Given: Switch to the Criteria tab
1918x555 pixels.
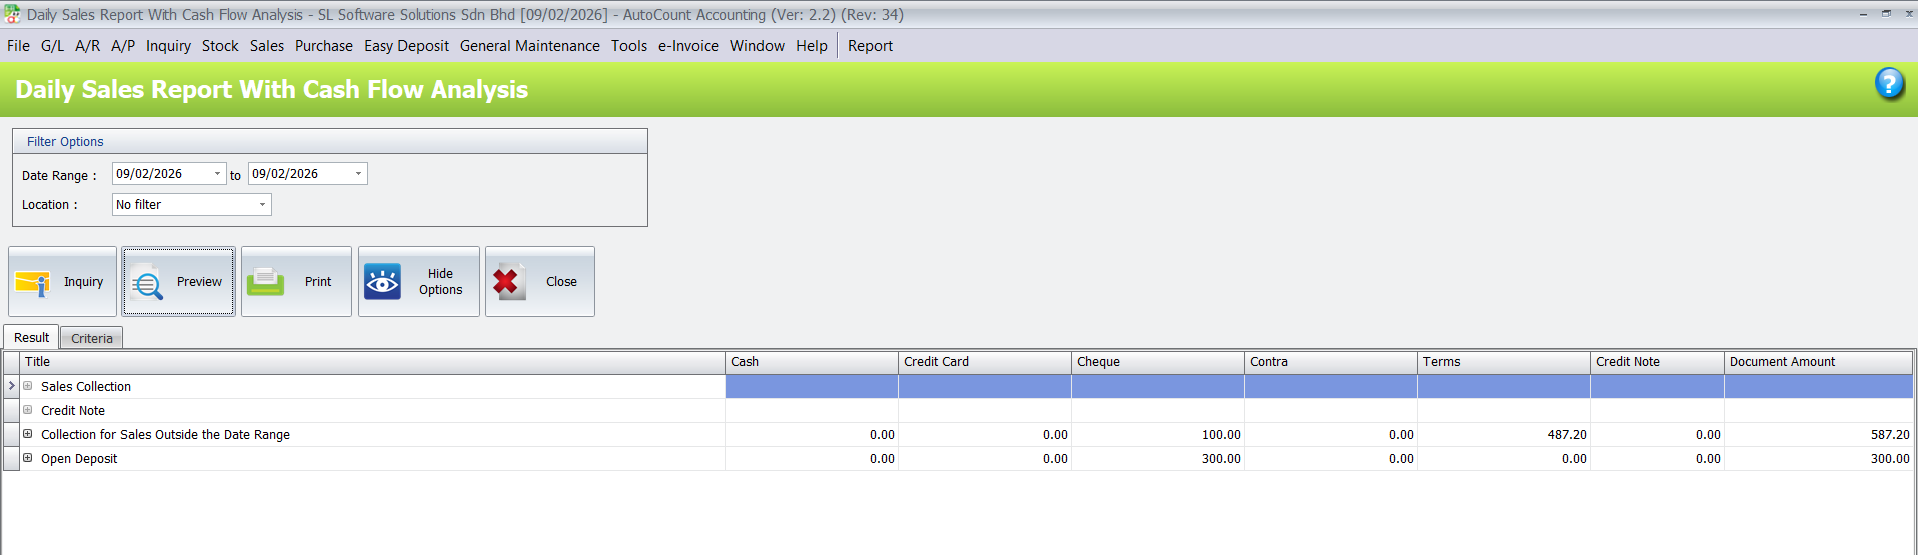Looking at the screenshot, I should pyautogui.click(x=91, y=339).
